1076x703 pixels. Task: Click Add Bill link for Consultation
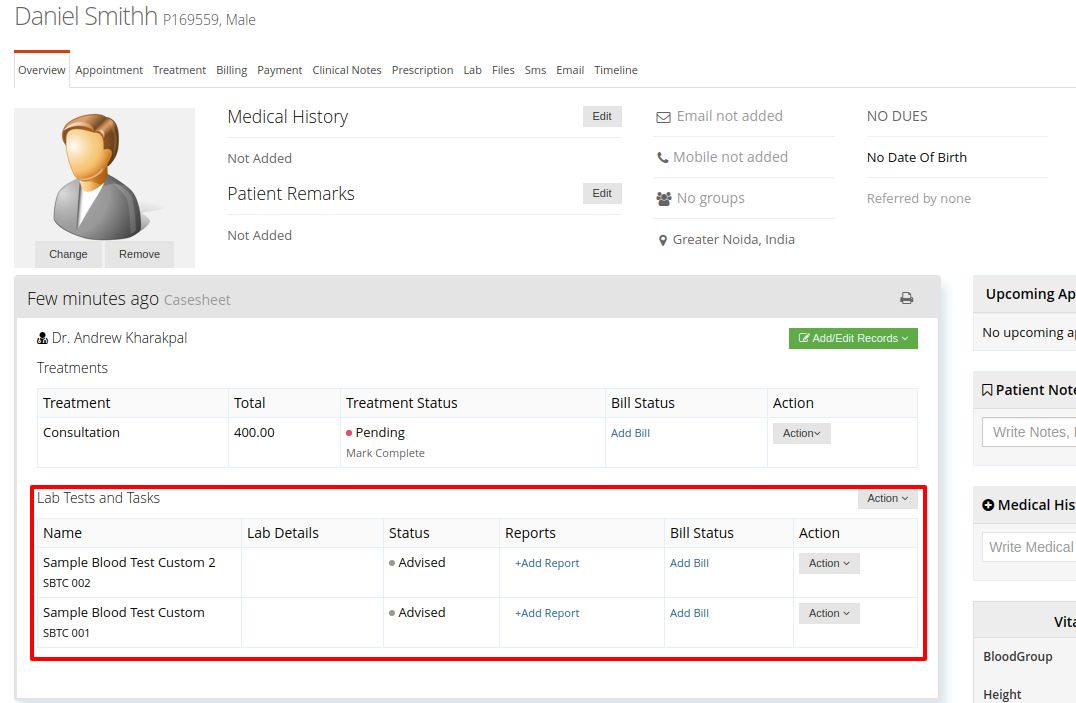click(630, 433)
